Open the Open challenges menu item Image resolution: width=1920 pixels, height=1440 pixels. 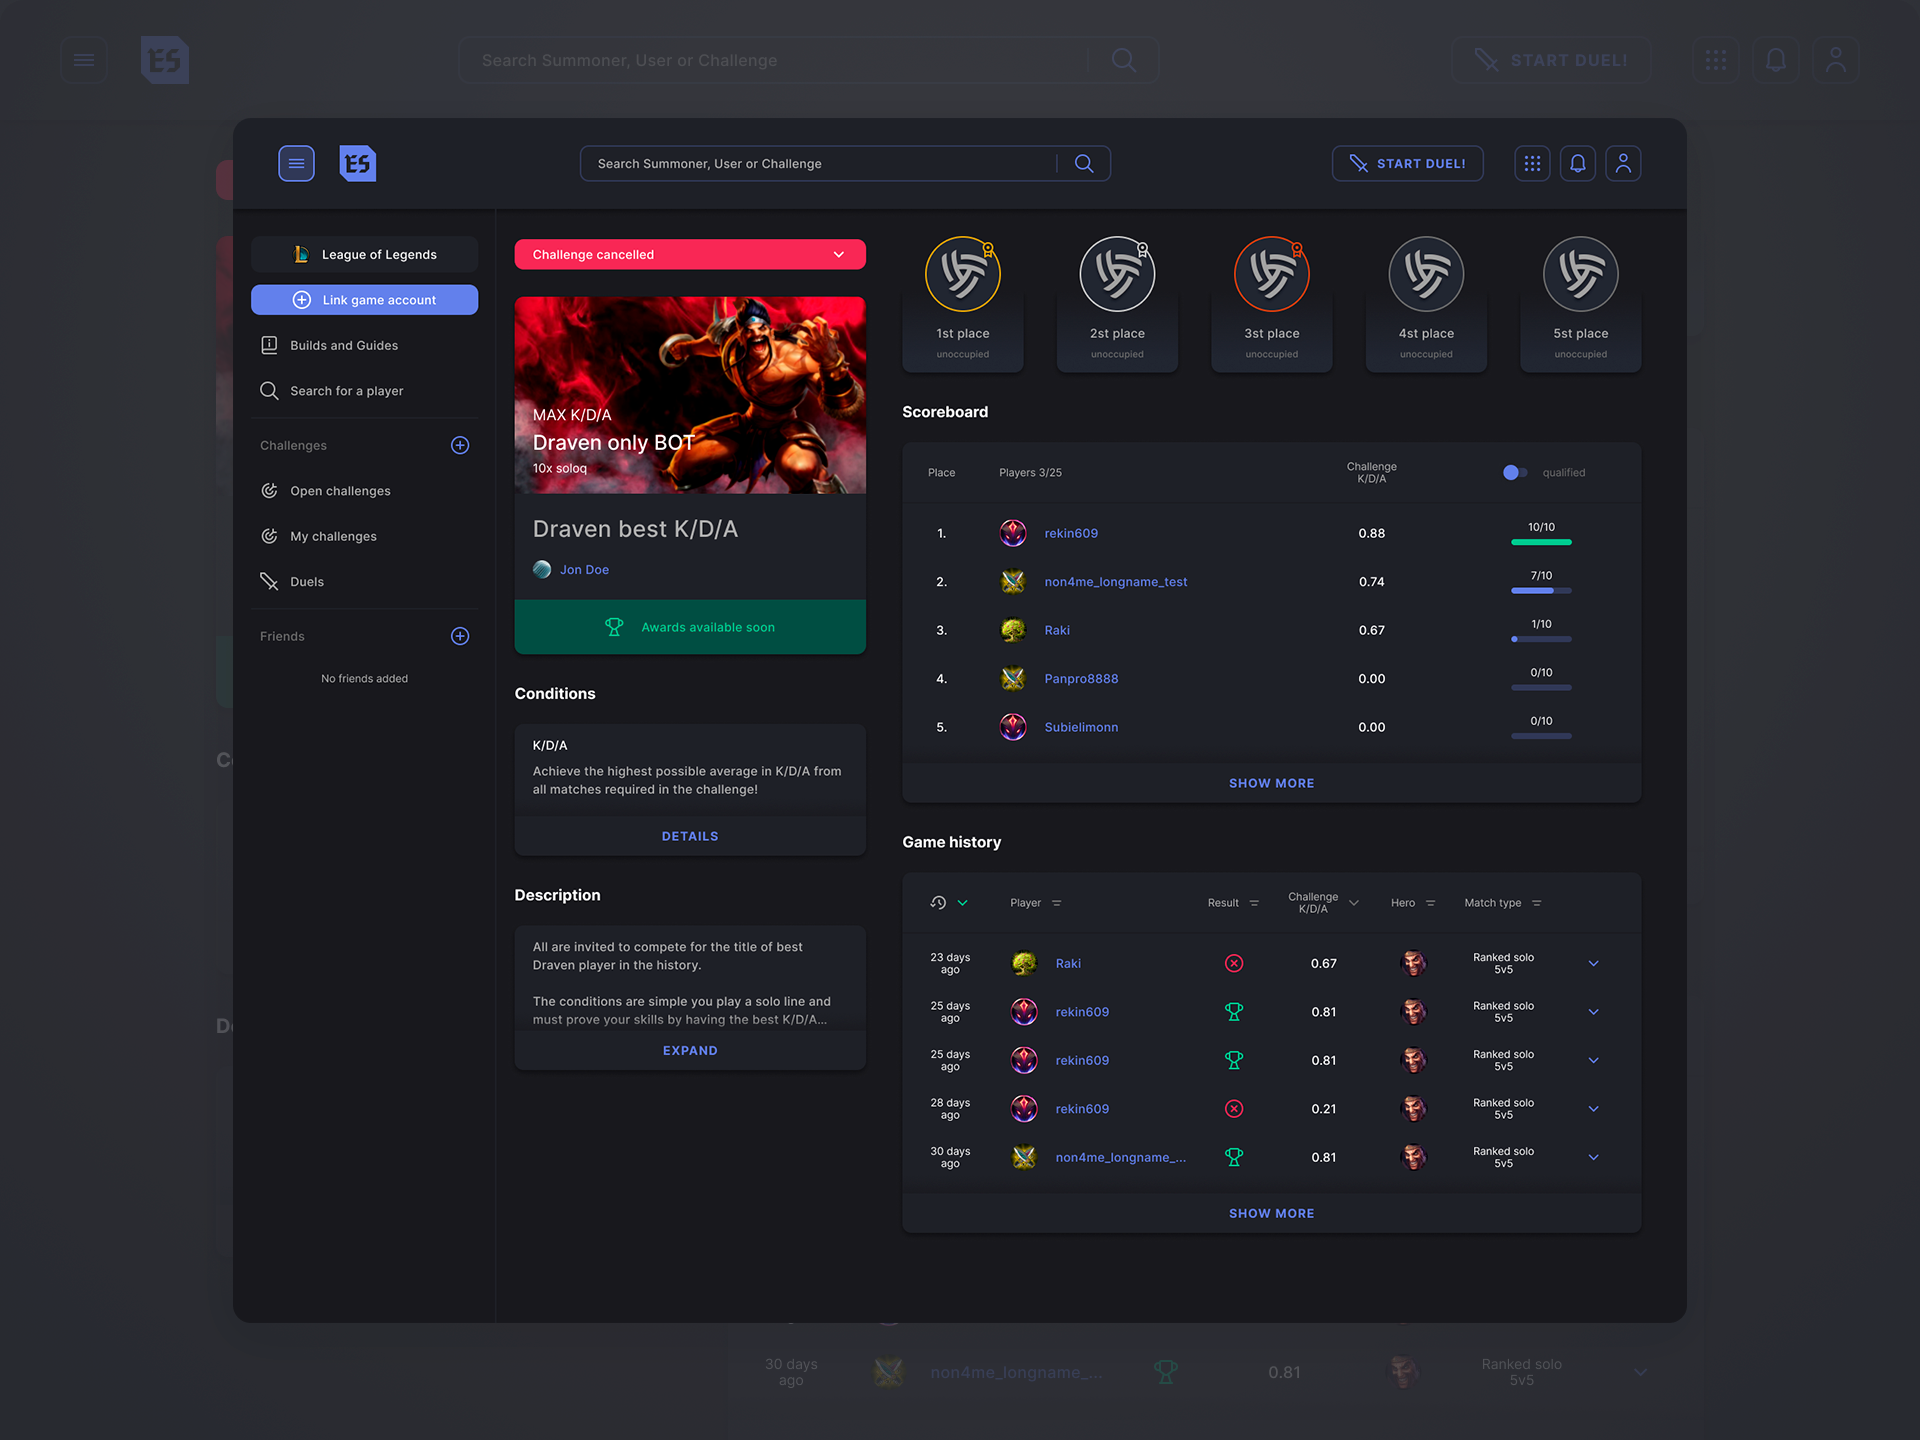click(340, 491)
